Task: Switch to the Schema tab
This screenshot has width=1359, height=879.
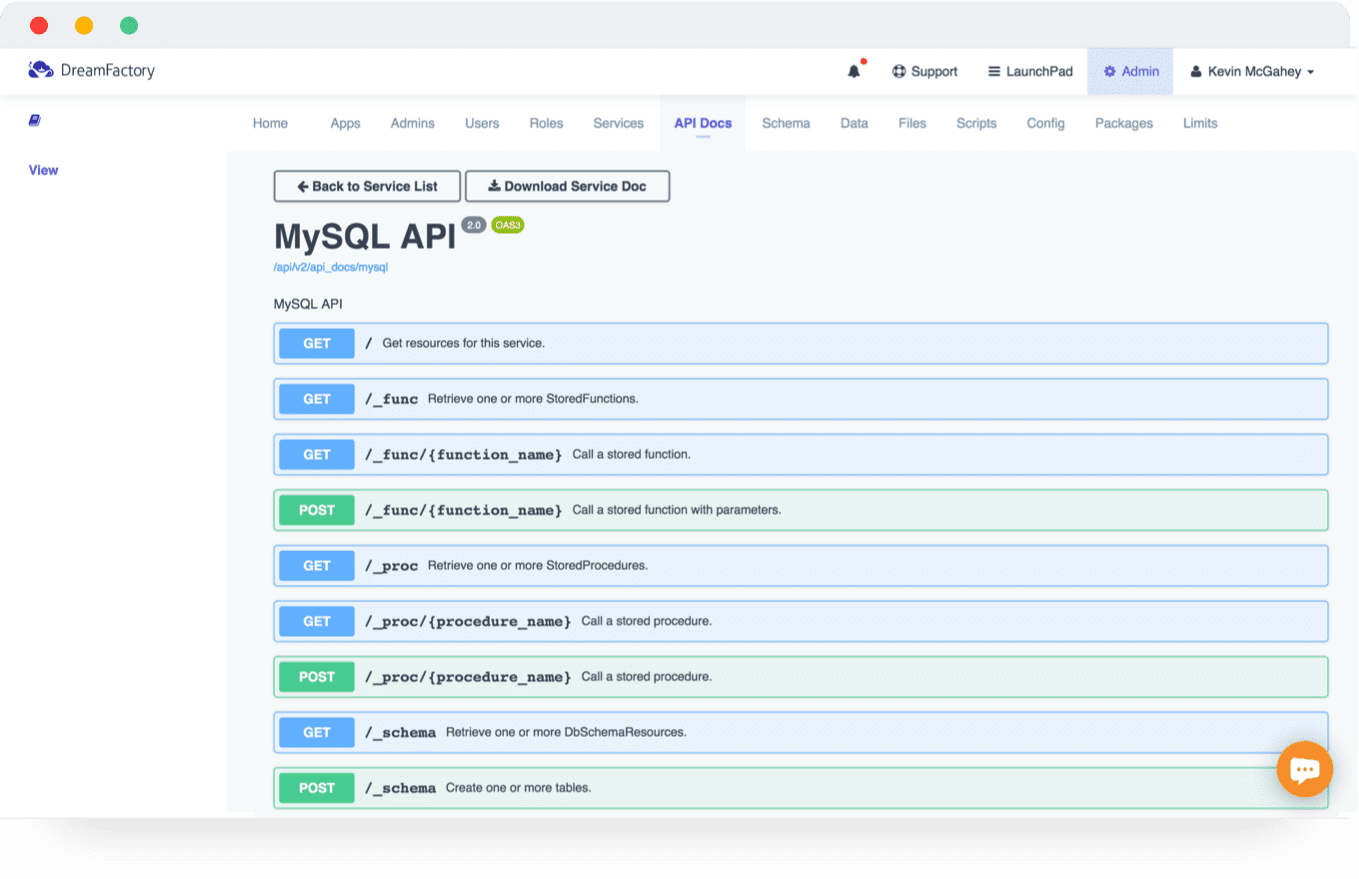Action: click(x=785, y=123)
